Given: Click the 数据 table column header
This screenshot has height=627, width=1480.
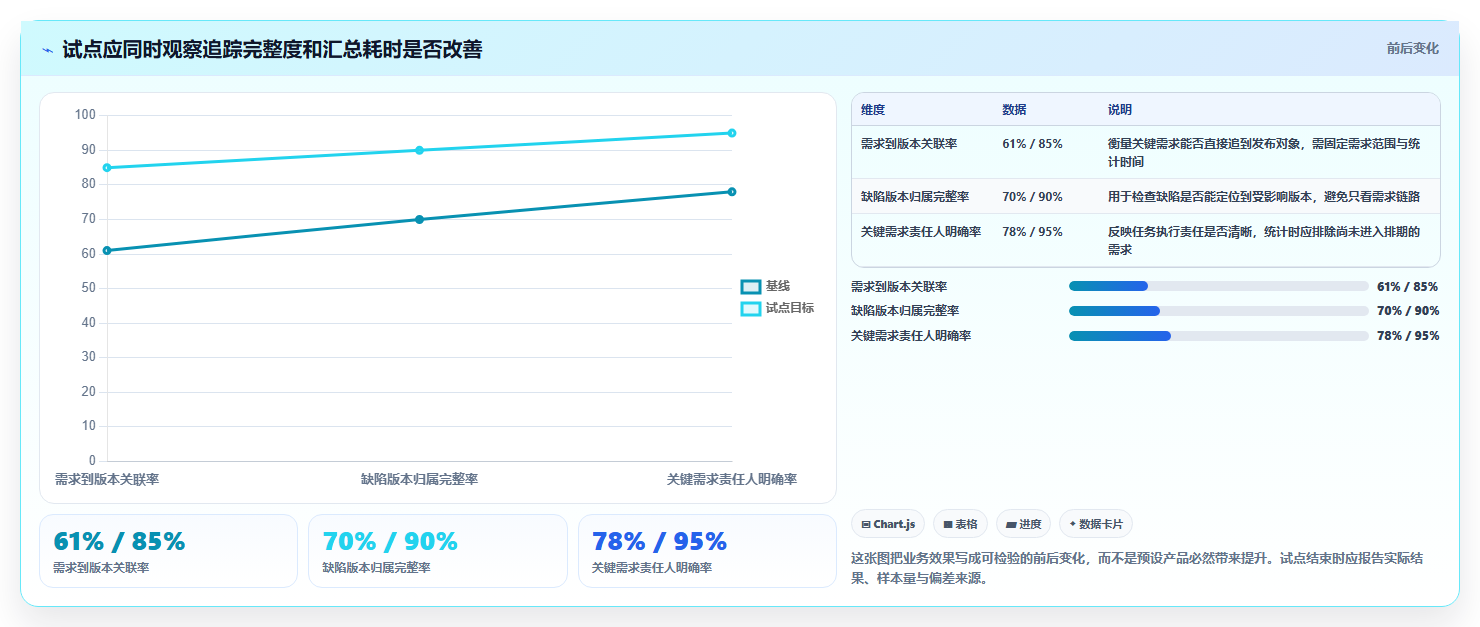Looking at the screenshot, I should click(1014, 110).
